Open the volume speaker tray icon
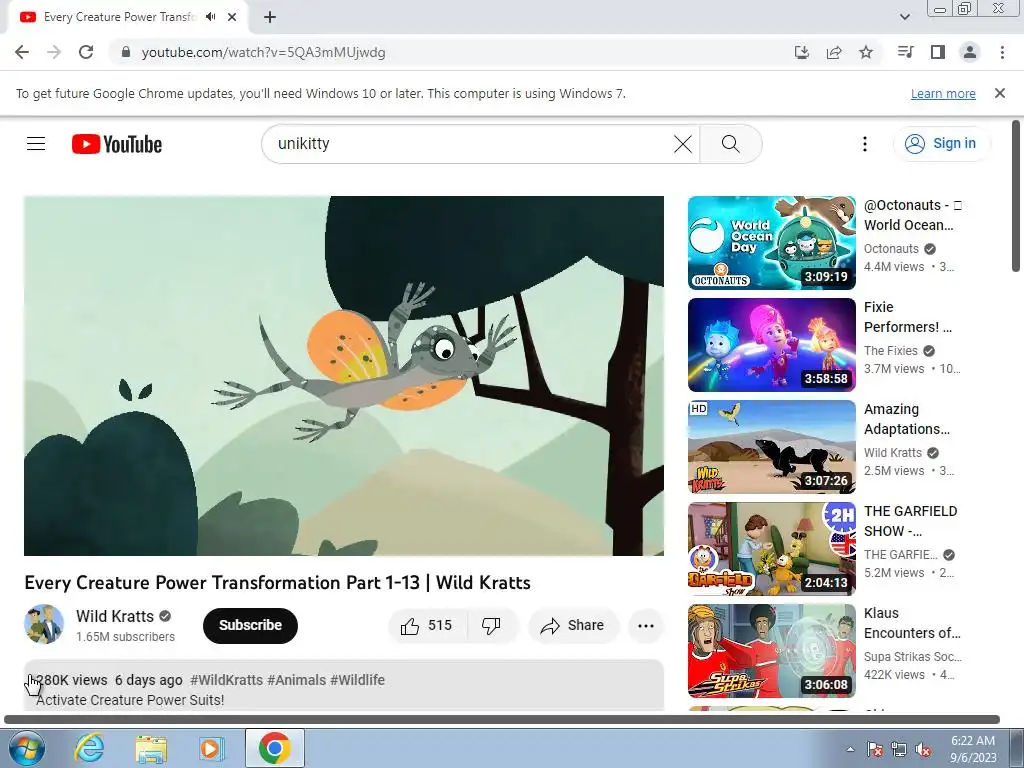The height and width of the screenshot is (768, 1024). click(922, 749)
